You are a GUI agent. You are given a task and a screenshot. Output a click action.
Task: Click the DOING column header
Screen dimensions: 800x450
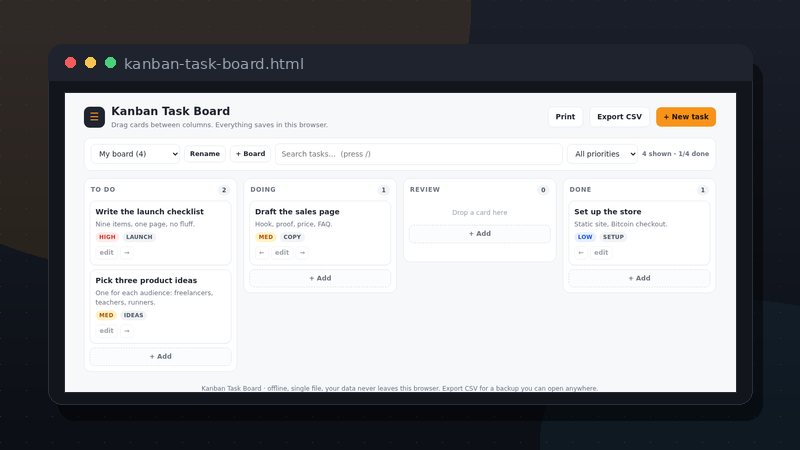[263, 189]
